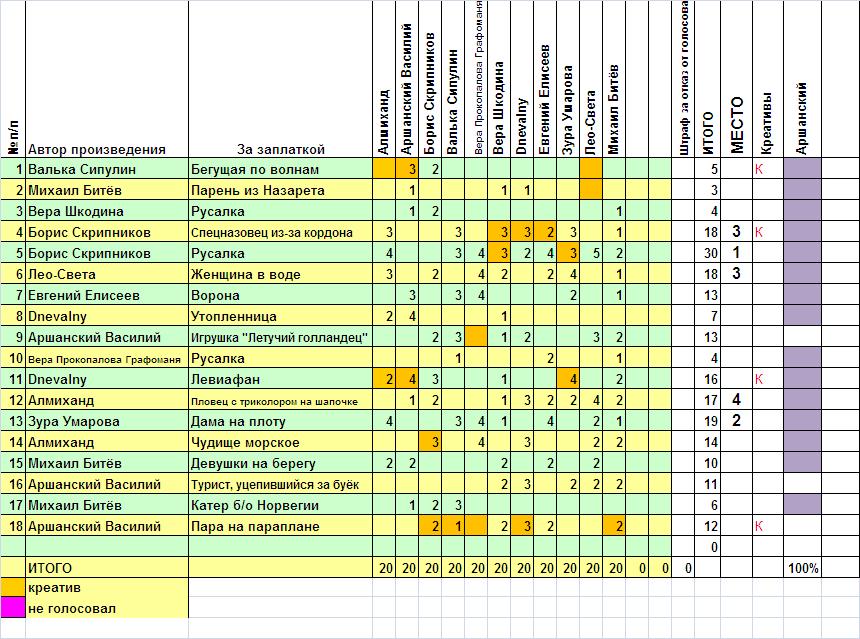The height and width of the screenshot is (639, 860).
Task: Click author 'Вера Прокопалова Графоманя' in row 10
Action: (x=107, y=358)
